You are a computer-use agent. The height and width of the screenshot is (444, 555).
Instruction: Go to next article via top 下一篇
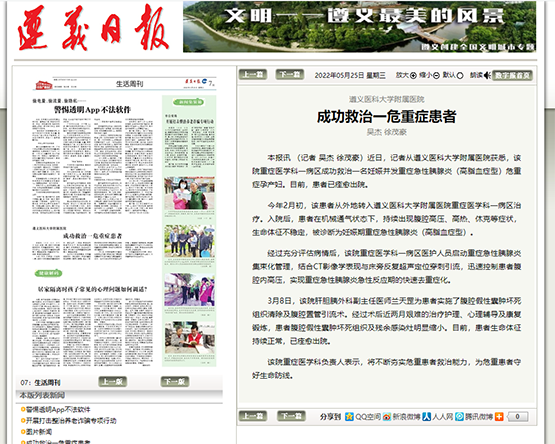[x=290, y=74]
